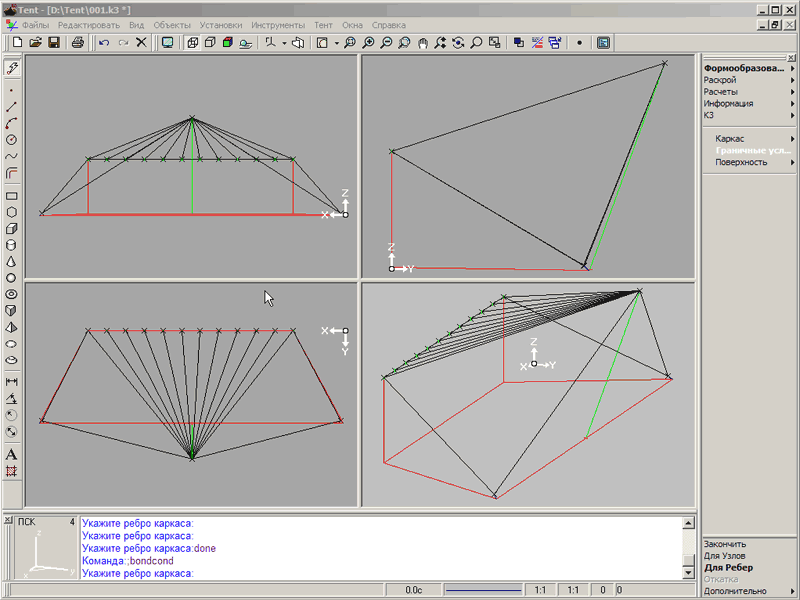Activate the hand pan tool
Image resolution: width=800 pixels, height=600 pixels.
click(x=422, y=43)
